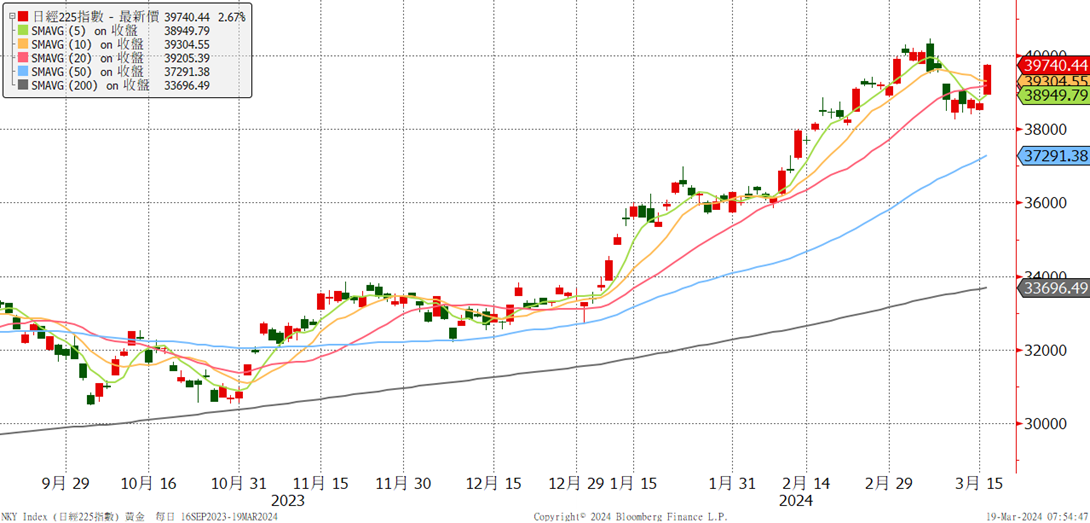Image resolution: width=1090 pixels, height=523 pixels.
Task: Click the green axis price tag 38949.79
Action: [x=1056, y=96]
